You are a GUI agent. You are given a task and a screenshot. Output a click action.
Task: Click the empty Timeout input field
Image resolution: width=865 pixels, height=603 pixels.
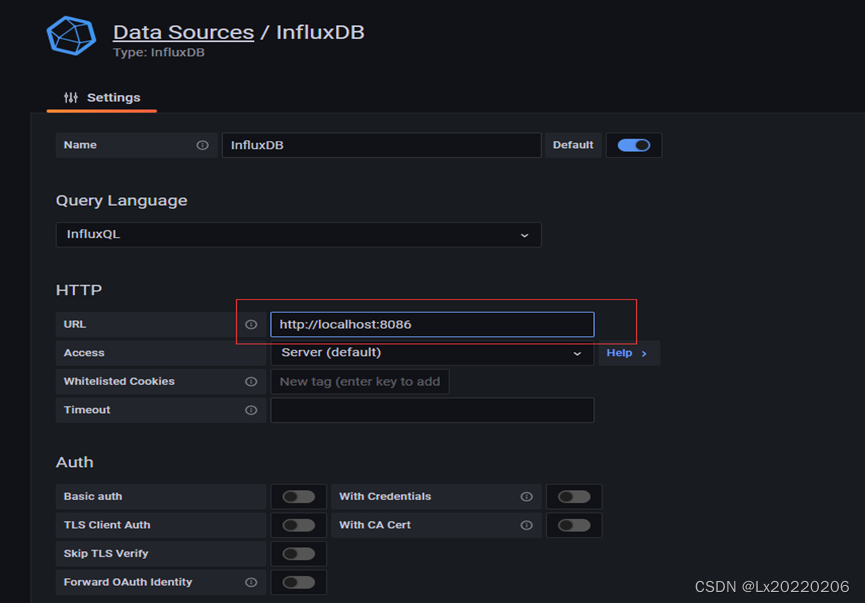[432, 410]
